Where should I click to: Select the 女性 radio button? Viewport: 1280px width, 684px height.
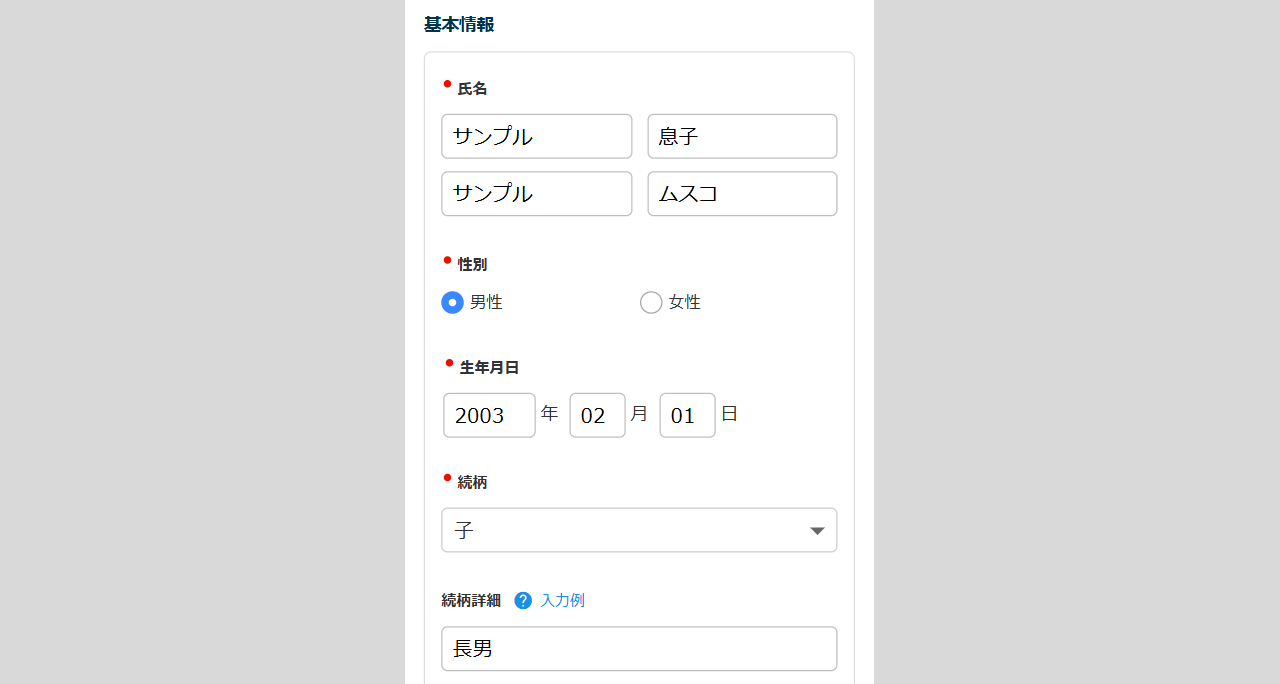[651, 302]
